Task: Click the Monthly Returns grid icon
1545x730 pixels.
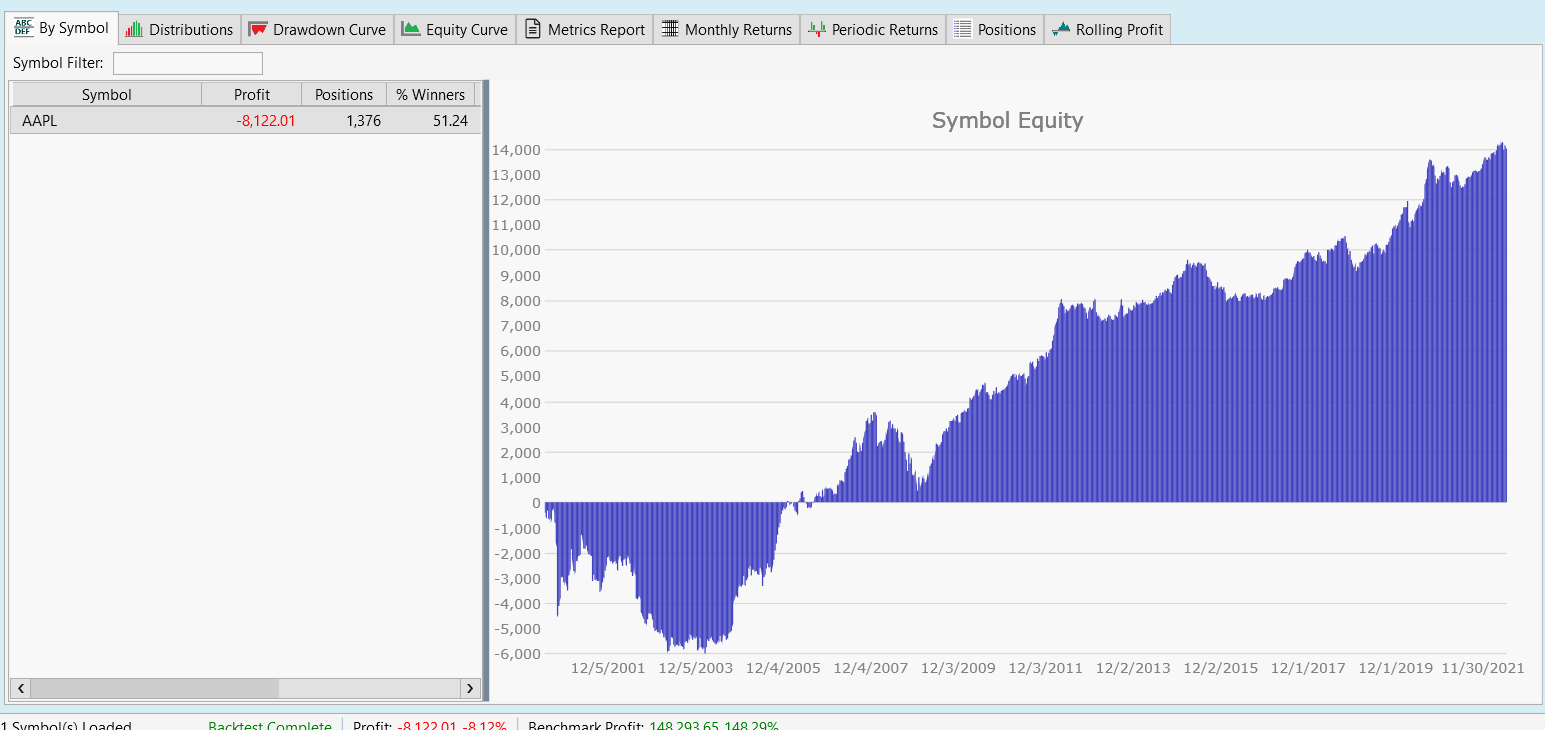Action: (669, 30)
